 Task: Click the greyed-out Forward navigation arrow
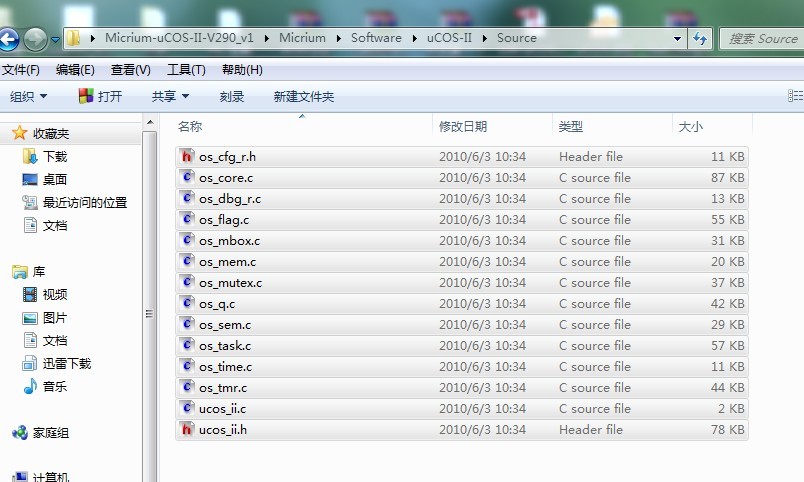click(x=35, y=39)
